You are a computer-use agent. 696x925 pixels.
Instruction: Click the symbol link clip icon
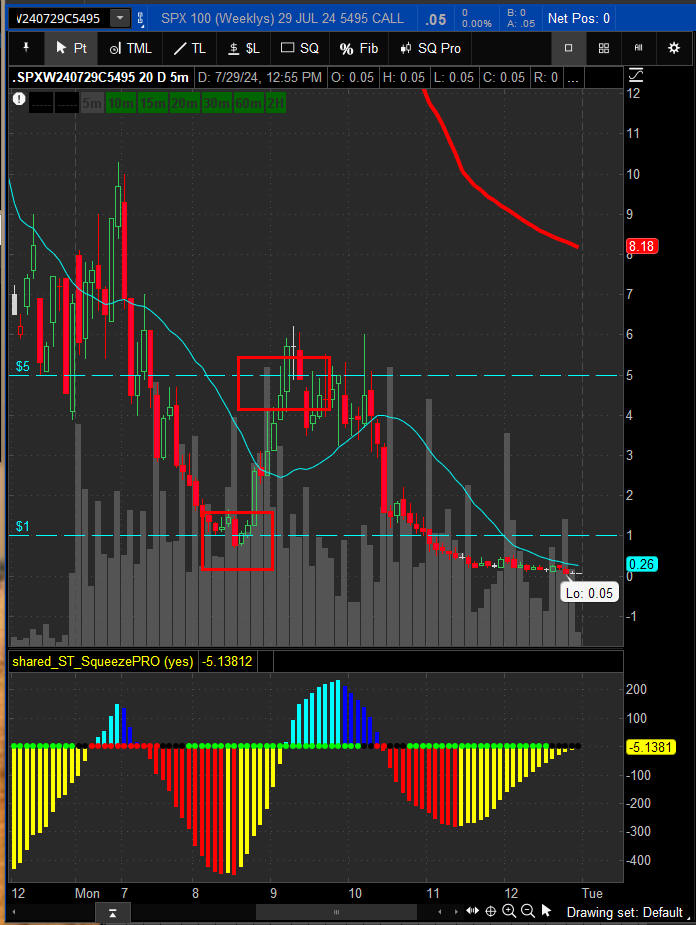[x=140, y=18]
